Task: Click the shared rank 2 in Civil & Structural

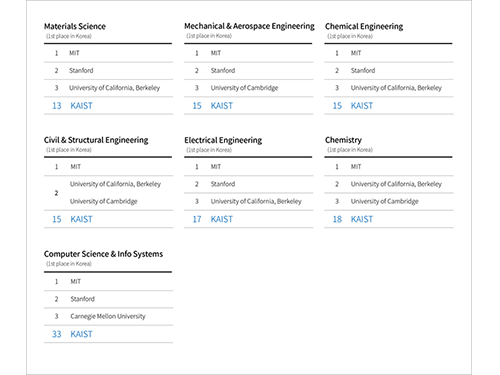Action: [56, 193]
